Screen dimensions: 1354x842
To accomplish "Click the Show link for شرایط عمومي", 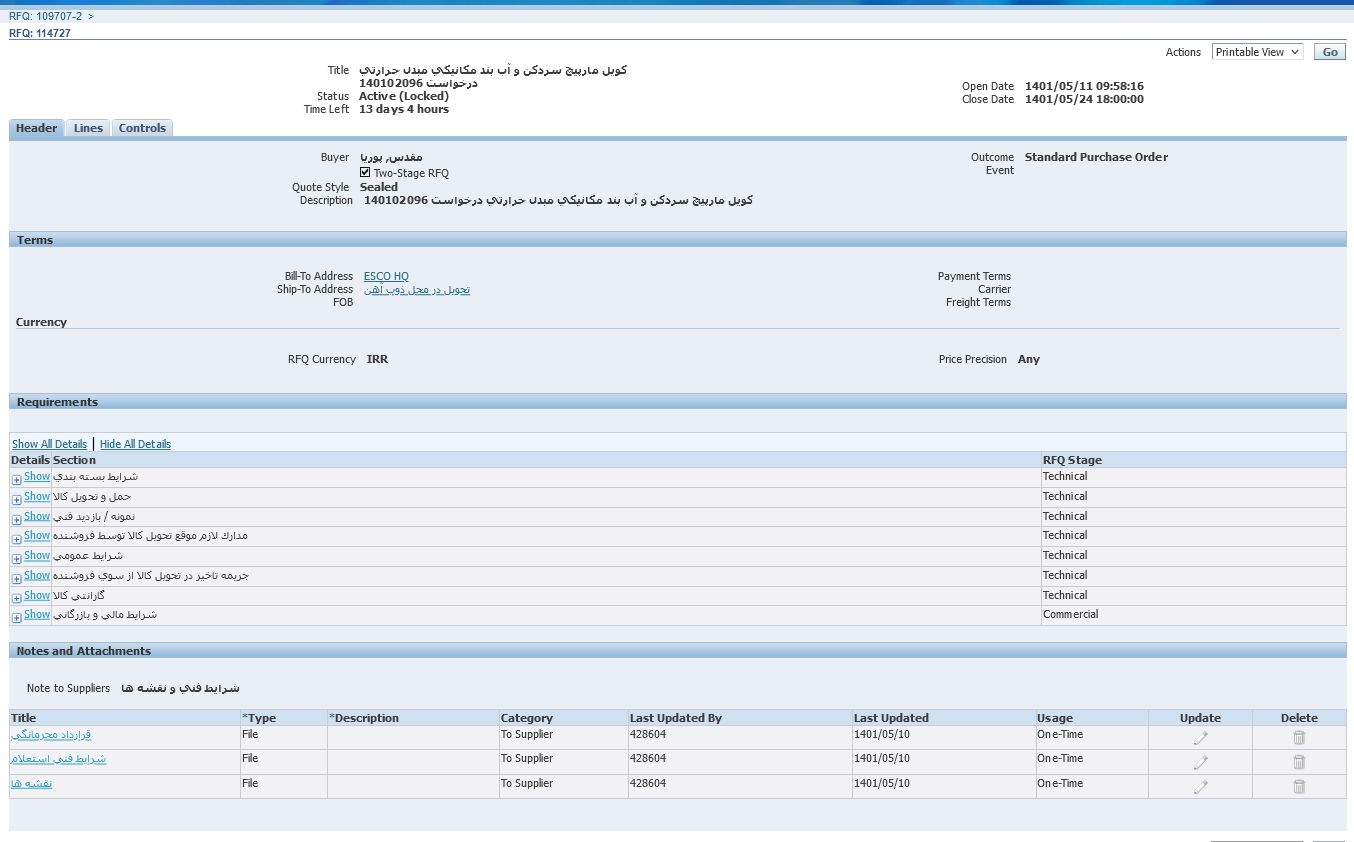I will tap(37, 555).
